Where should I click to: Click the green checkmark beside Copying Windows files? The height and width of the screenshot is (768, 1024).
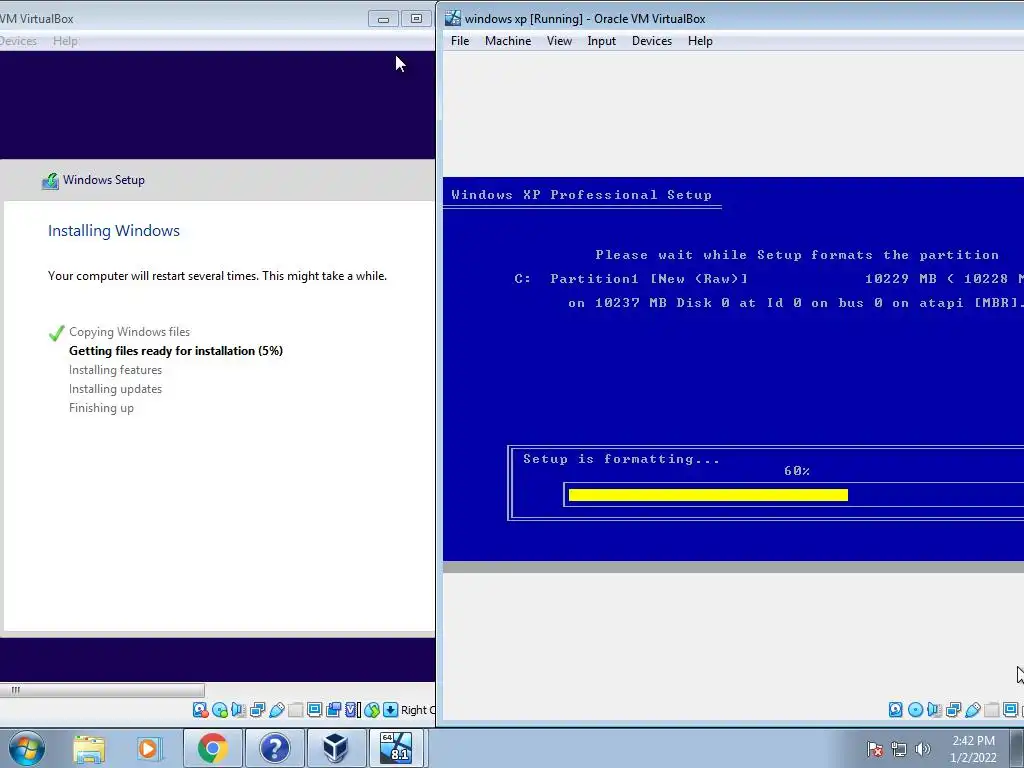(56, 333)
